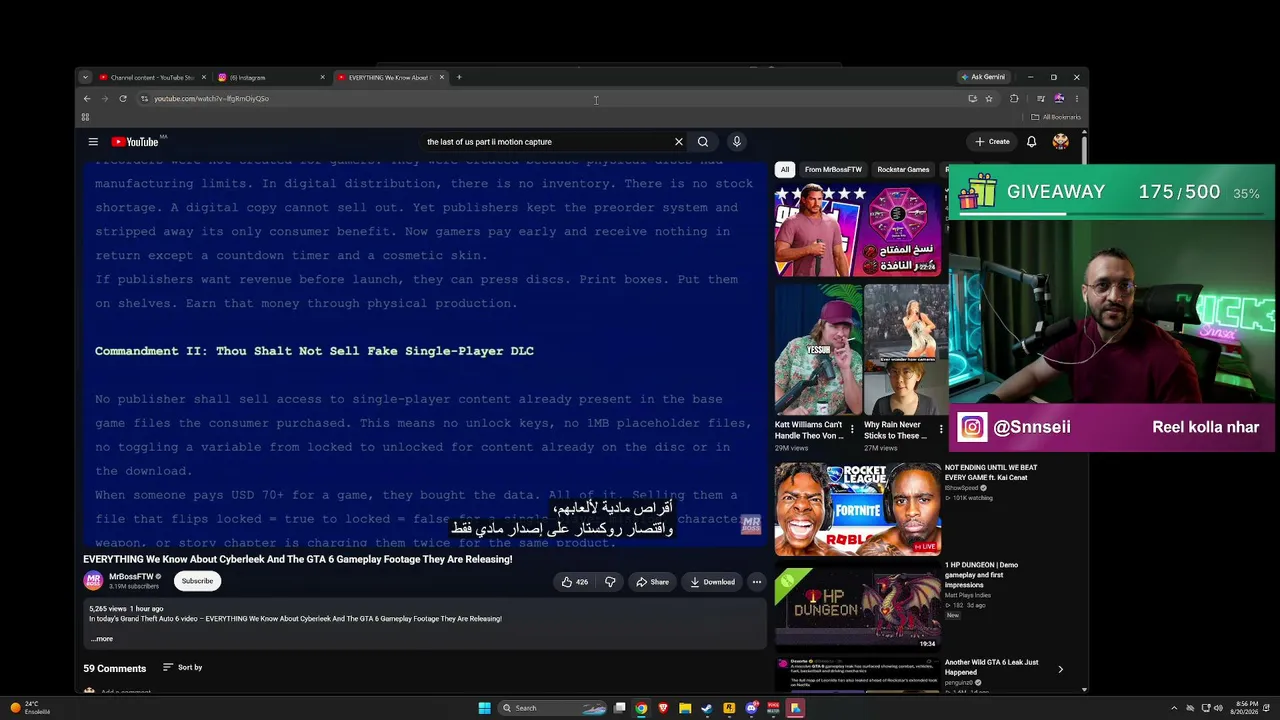Open Rockstar Games Launcher in taskbar

[729, 708]
